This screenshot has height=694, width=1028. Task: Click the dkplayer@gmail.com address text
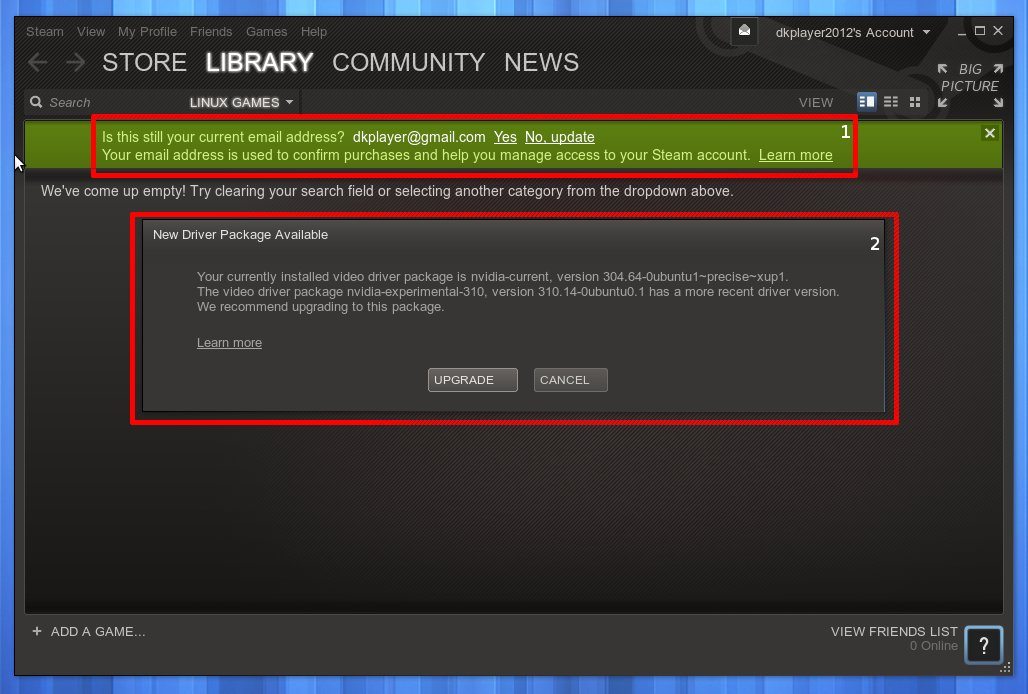coord(419,137)
